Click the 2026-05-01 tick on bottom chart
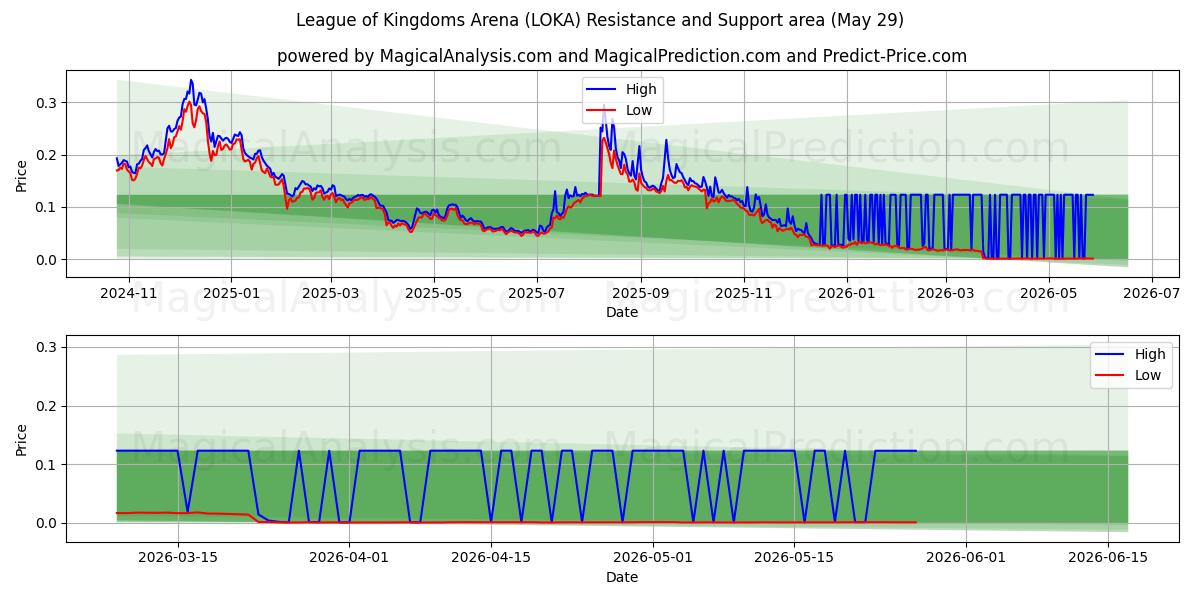This screenshot has height=600, width=1200. pos(653,560)
